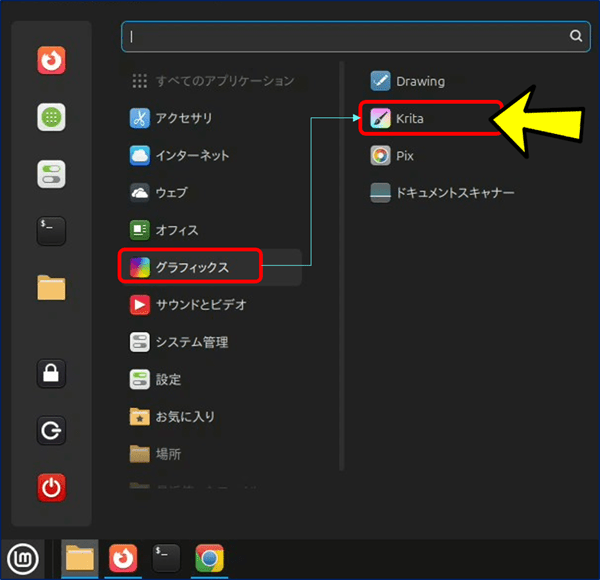The image size is (600, 580).
Task: Launch the Pix image viewer
Action: click(405, 156)
